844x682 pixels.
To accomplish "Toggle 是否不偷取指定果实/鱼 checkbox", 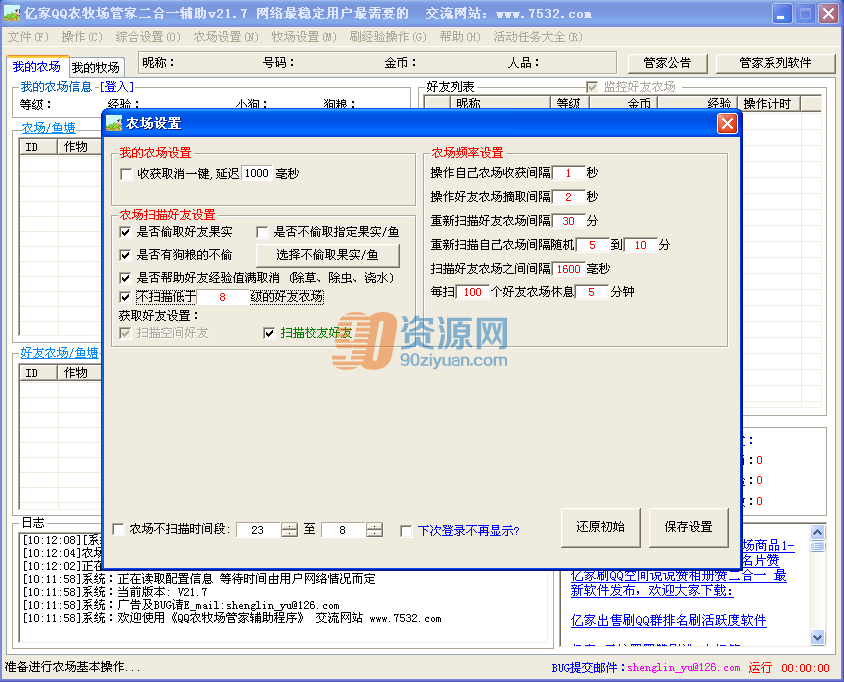I will point(262,232).
